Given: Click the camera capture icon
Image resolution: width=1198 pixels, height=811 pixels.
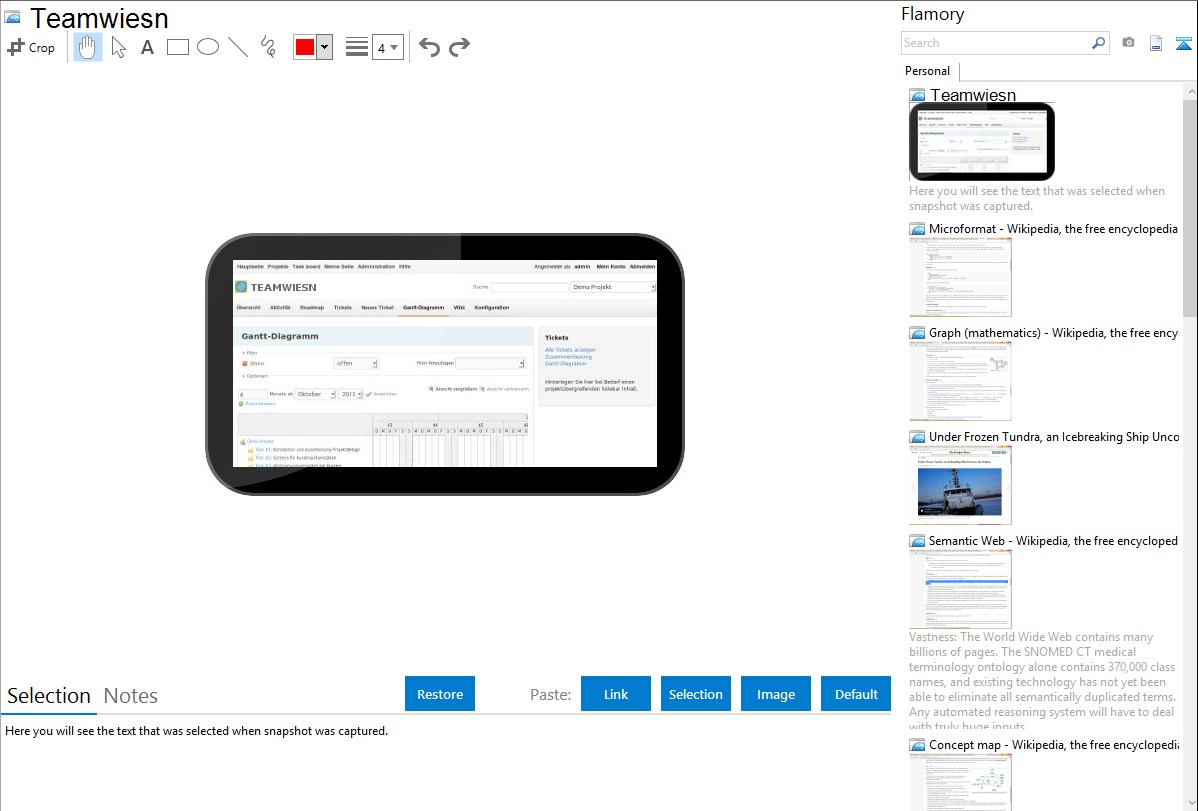Looking at the screenshot, I should [1128, 43].
